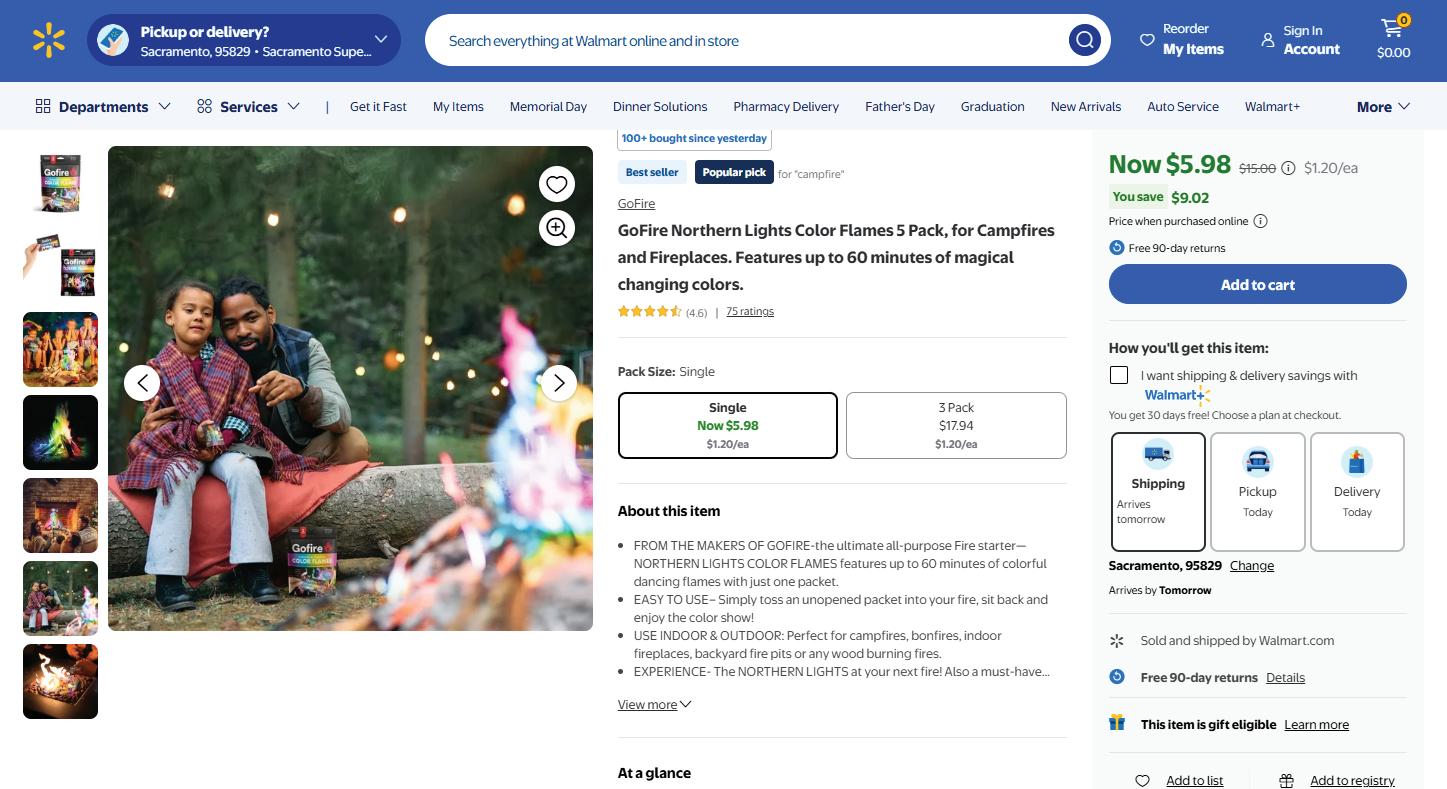Select the indoor fireplace thumbnail
This screenshot has width=1447, height=789.
coord(60,516)
